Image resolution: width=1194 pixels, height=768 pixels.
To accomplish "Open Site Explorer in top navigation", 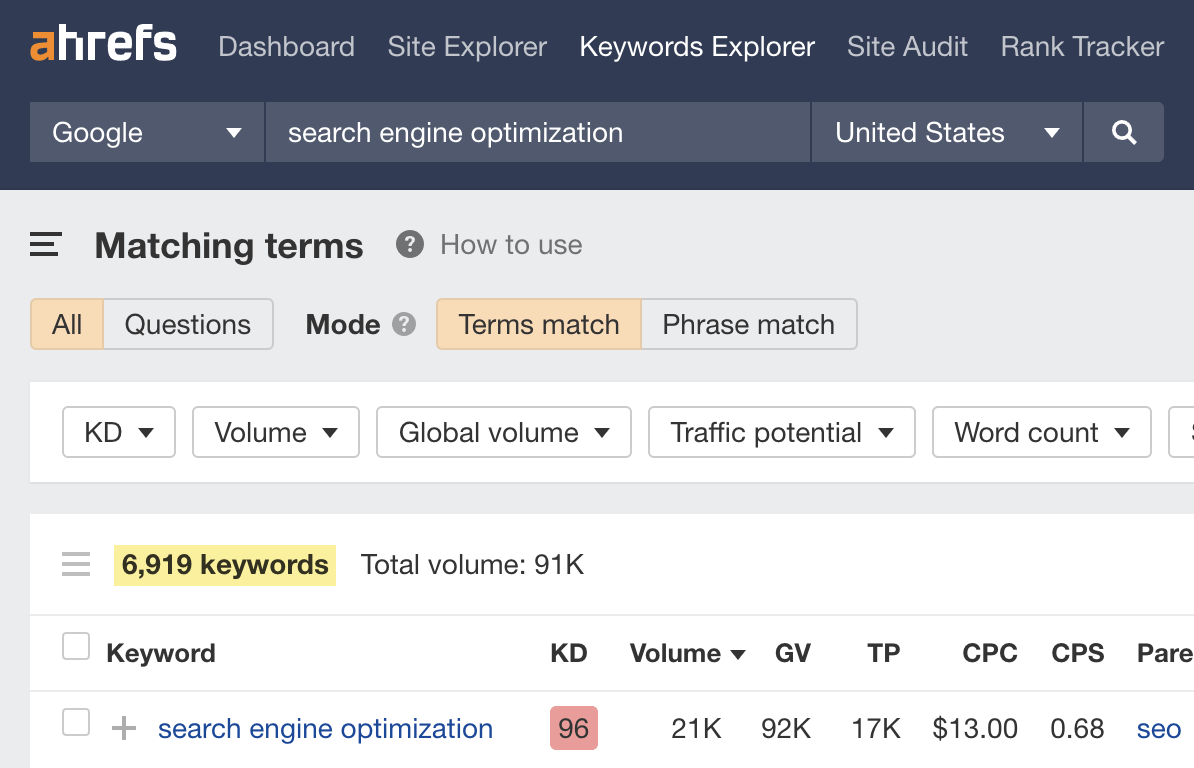I will [x=467, y=47].
